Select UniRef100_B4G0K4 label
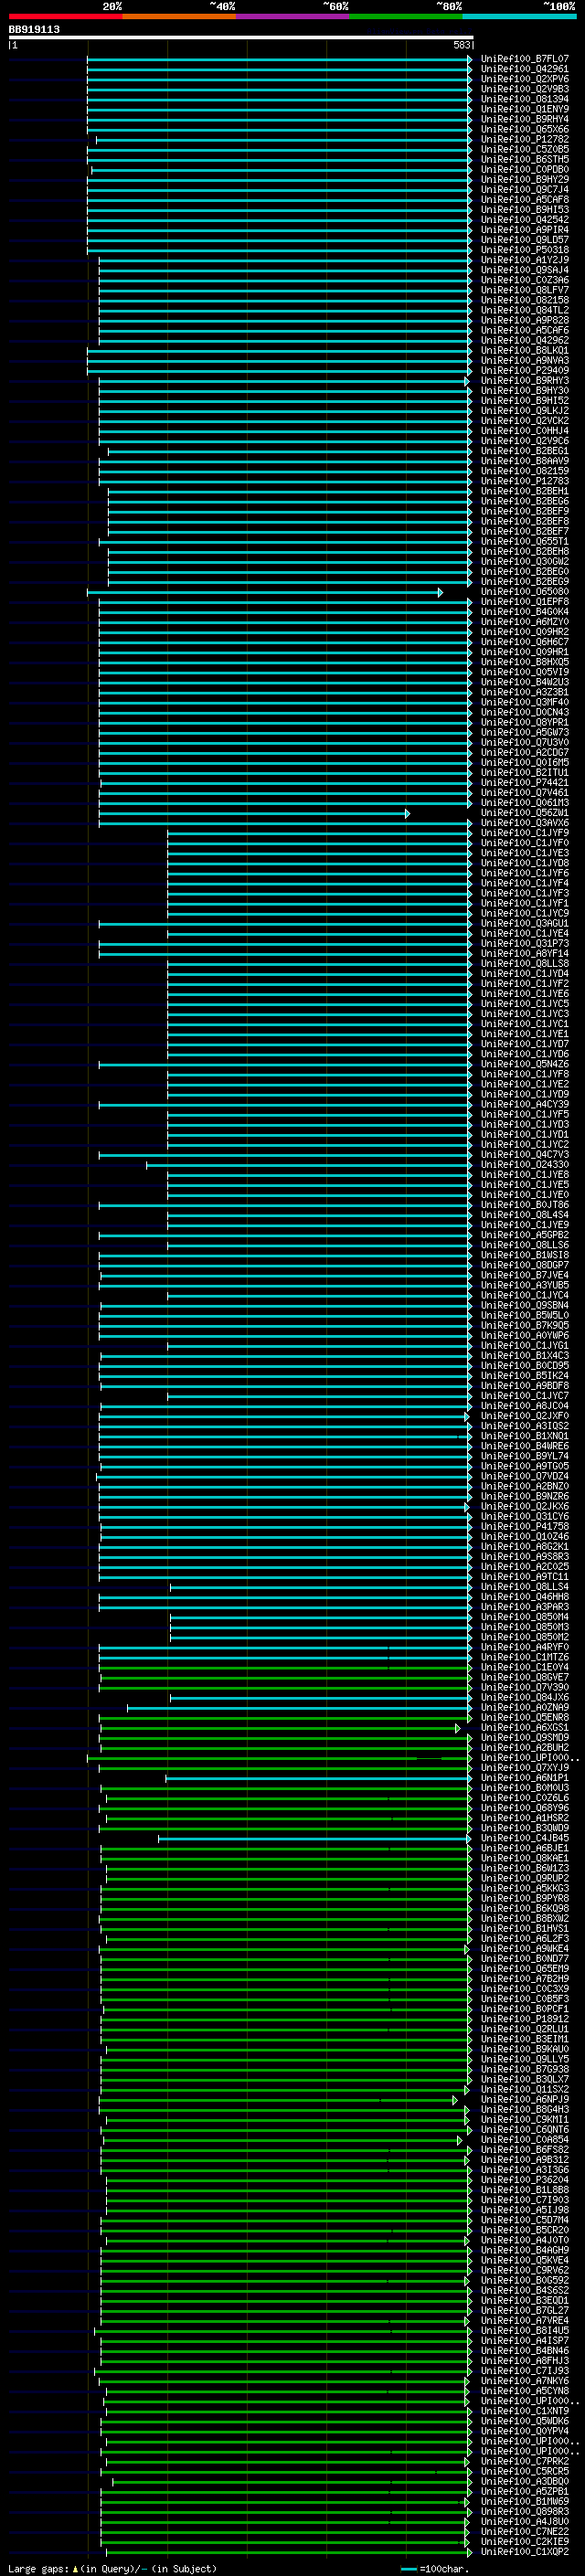This screenshot has width=585, height=2576. 525,612
